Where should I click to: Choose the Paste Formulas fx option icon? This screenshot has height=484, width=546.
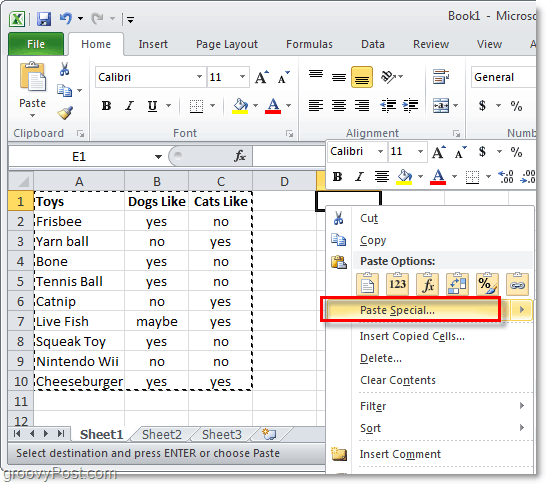click(x=427, y=284)
